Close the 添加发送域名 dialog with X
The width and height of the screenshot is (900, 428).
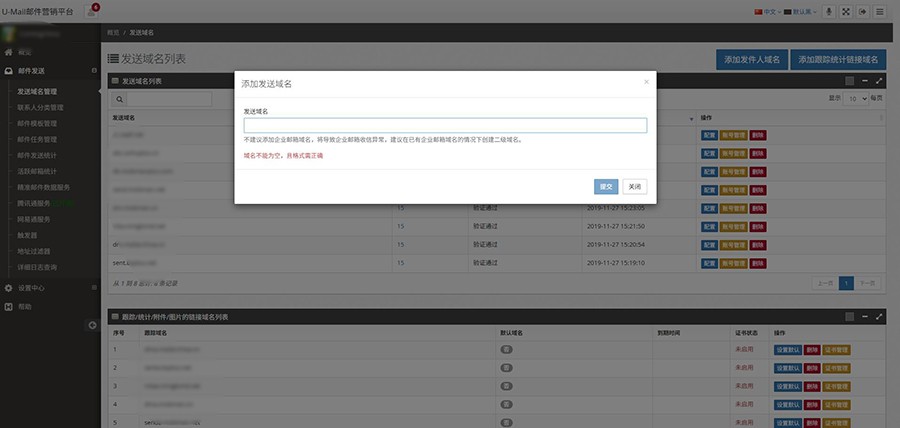(x=646, y=82)
